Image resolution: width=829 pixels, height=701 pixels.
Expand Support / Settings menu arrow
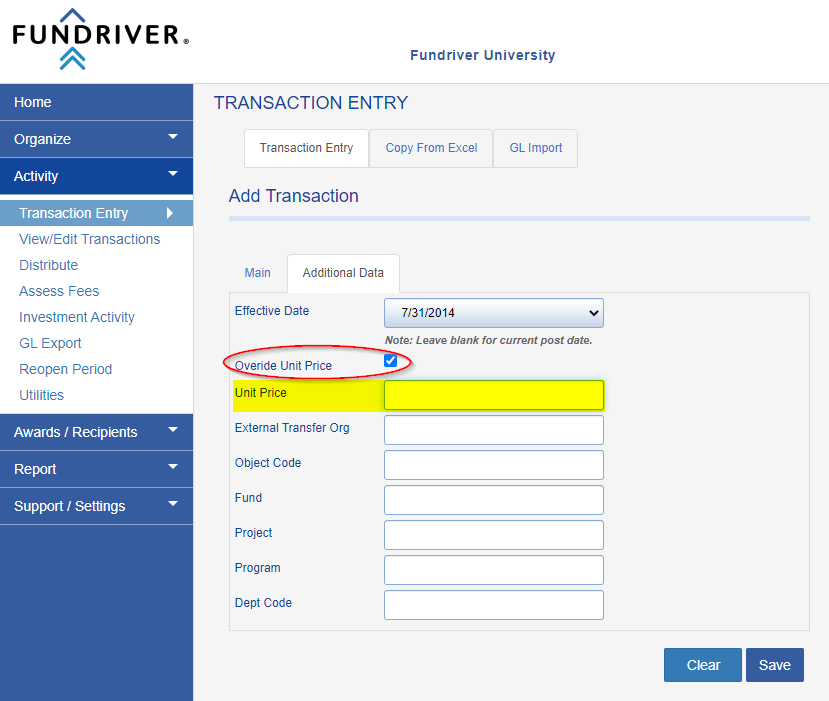point(173,504)
